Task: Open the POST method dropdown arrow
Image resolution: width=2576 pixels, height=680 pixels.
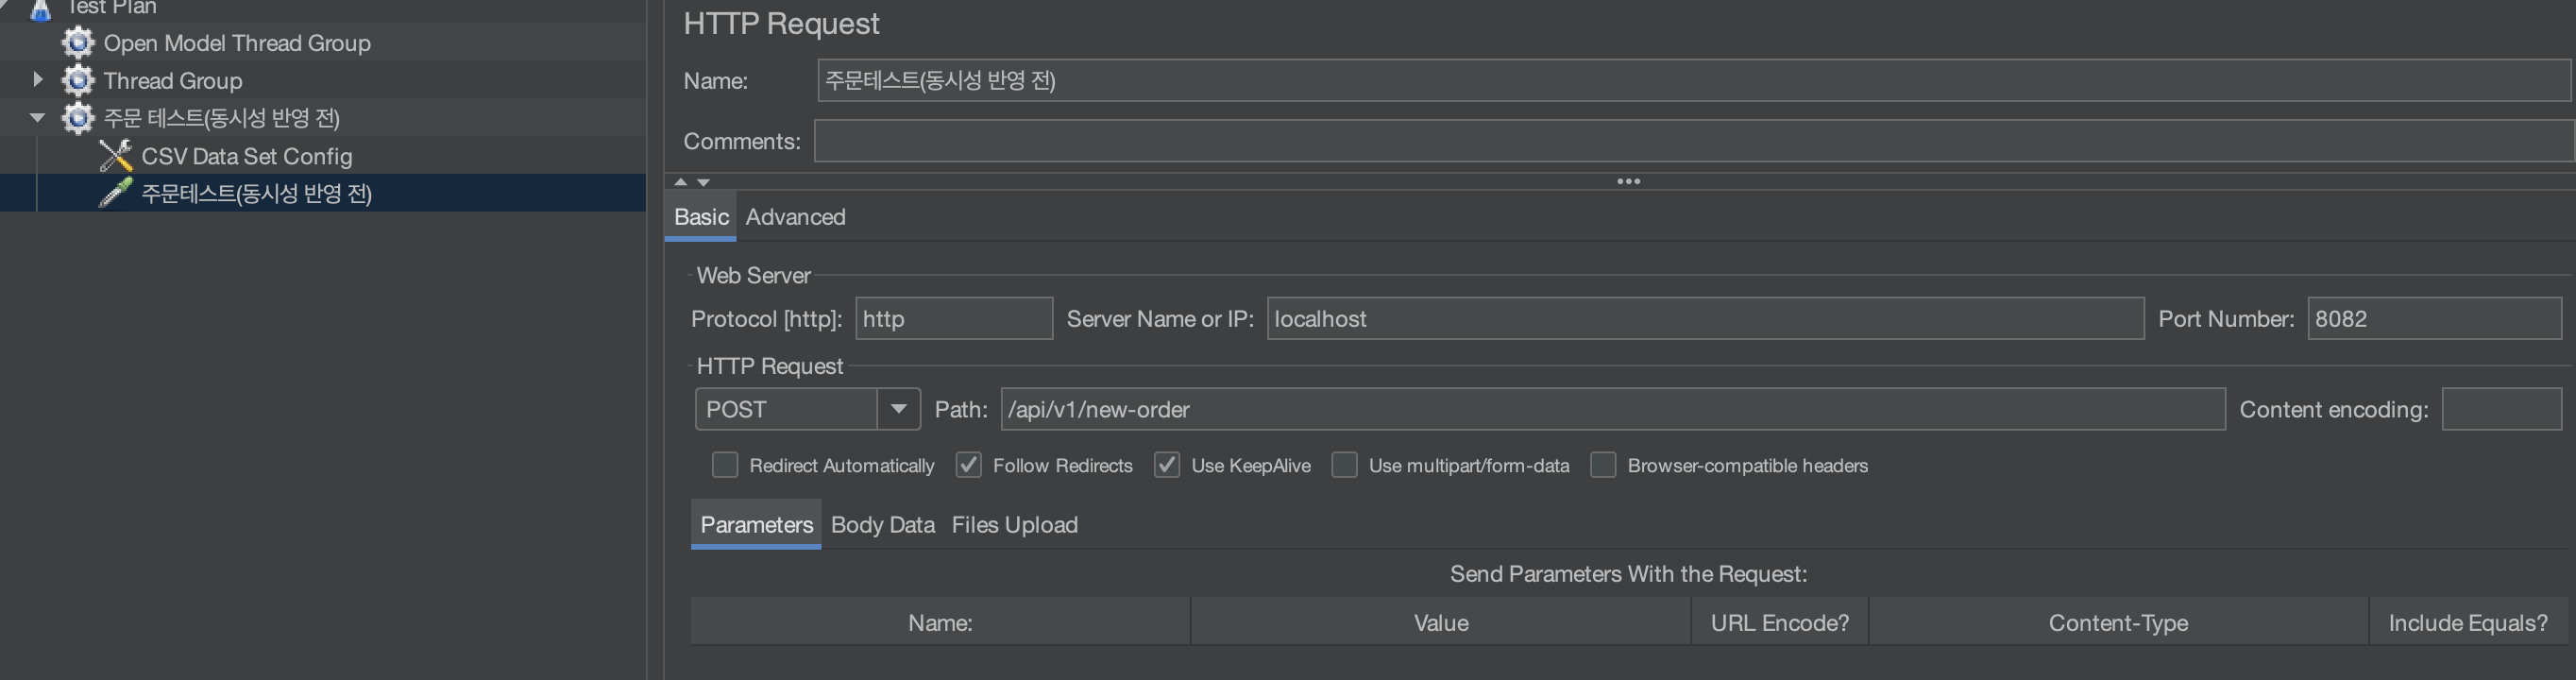Action: click(898, 409)
